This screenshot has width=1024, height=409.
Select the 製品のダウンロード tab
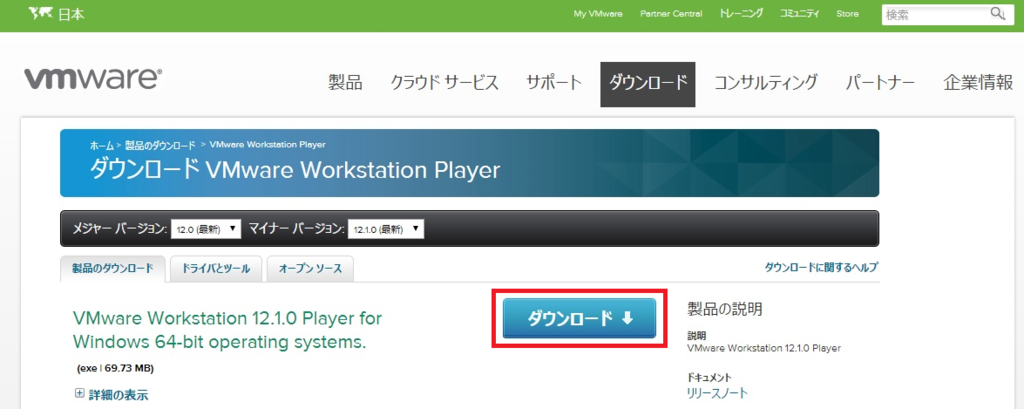click(113, 269)
